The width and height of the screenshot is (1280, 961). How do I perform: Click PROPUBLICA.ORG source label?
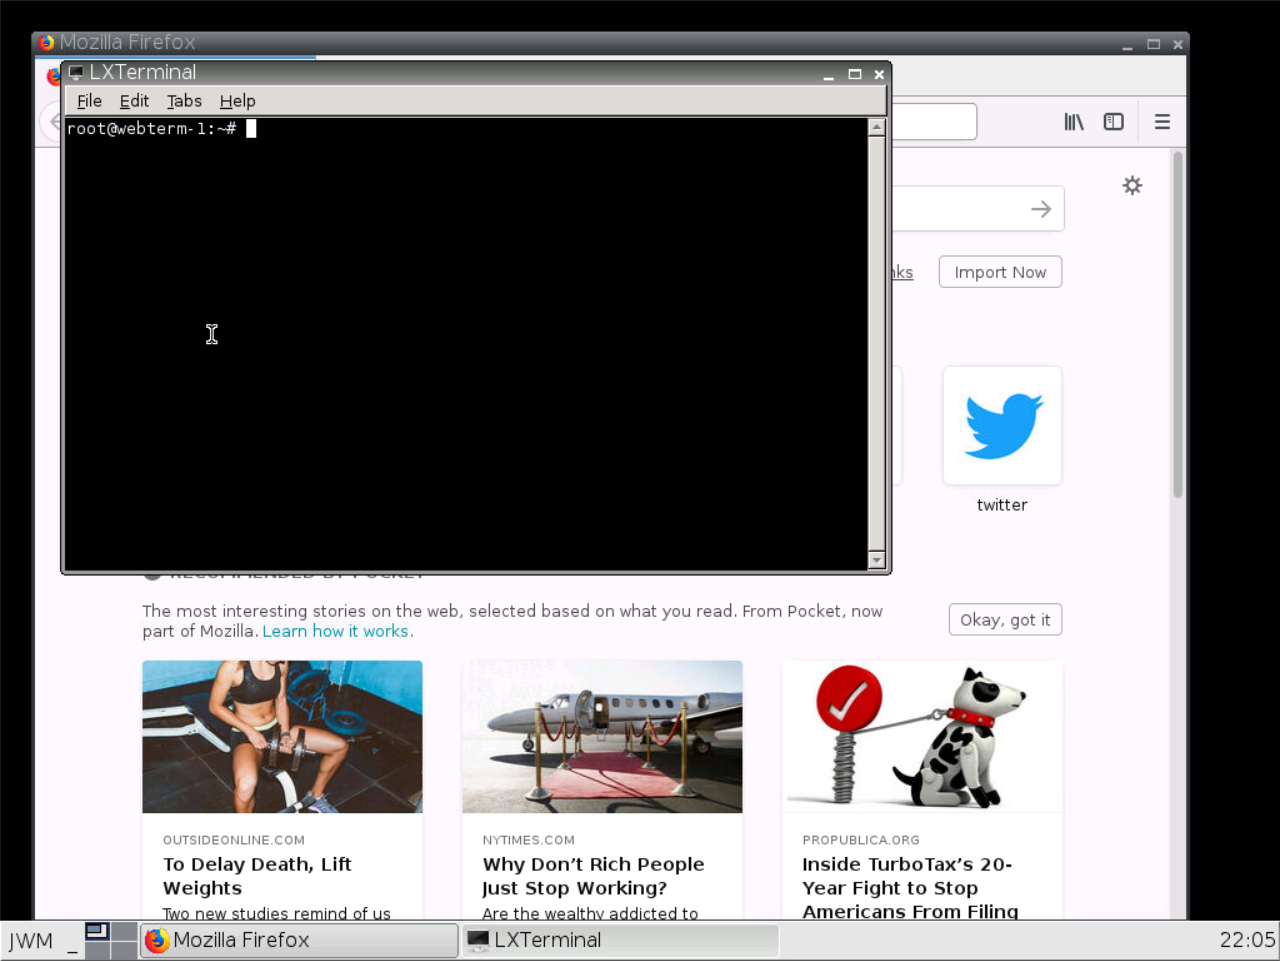tap(861, 840)
